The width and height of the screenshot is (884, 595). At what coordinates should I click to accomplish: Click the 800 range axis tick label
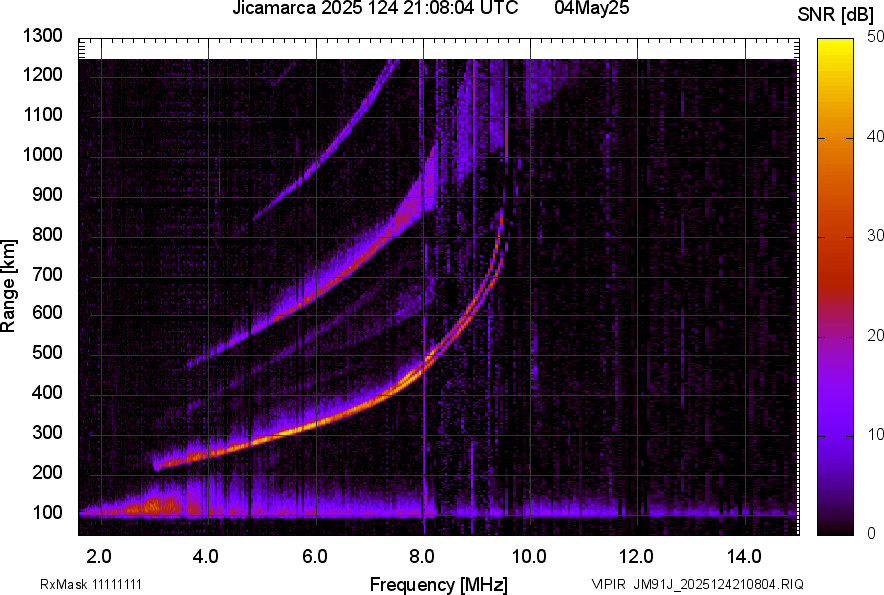47,234
